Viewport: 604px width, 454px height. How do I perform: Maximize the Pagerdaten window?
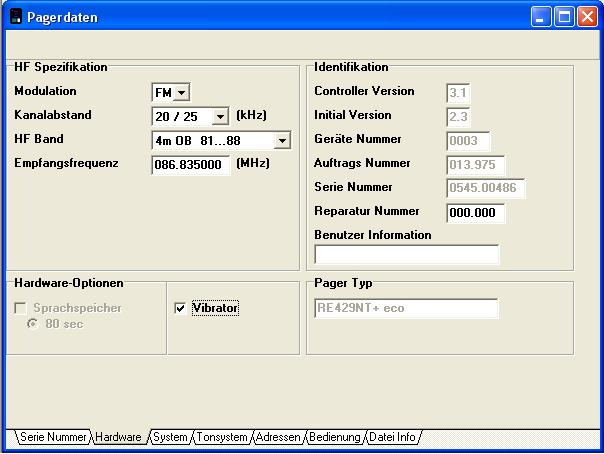pos(565,16)
